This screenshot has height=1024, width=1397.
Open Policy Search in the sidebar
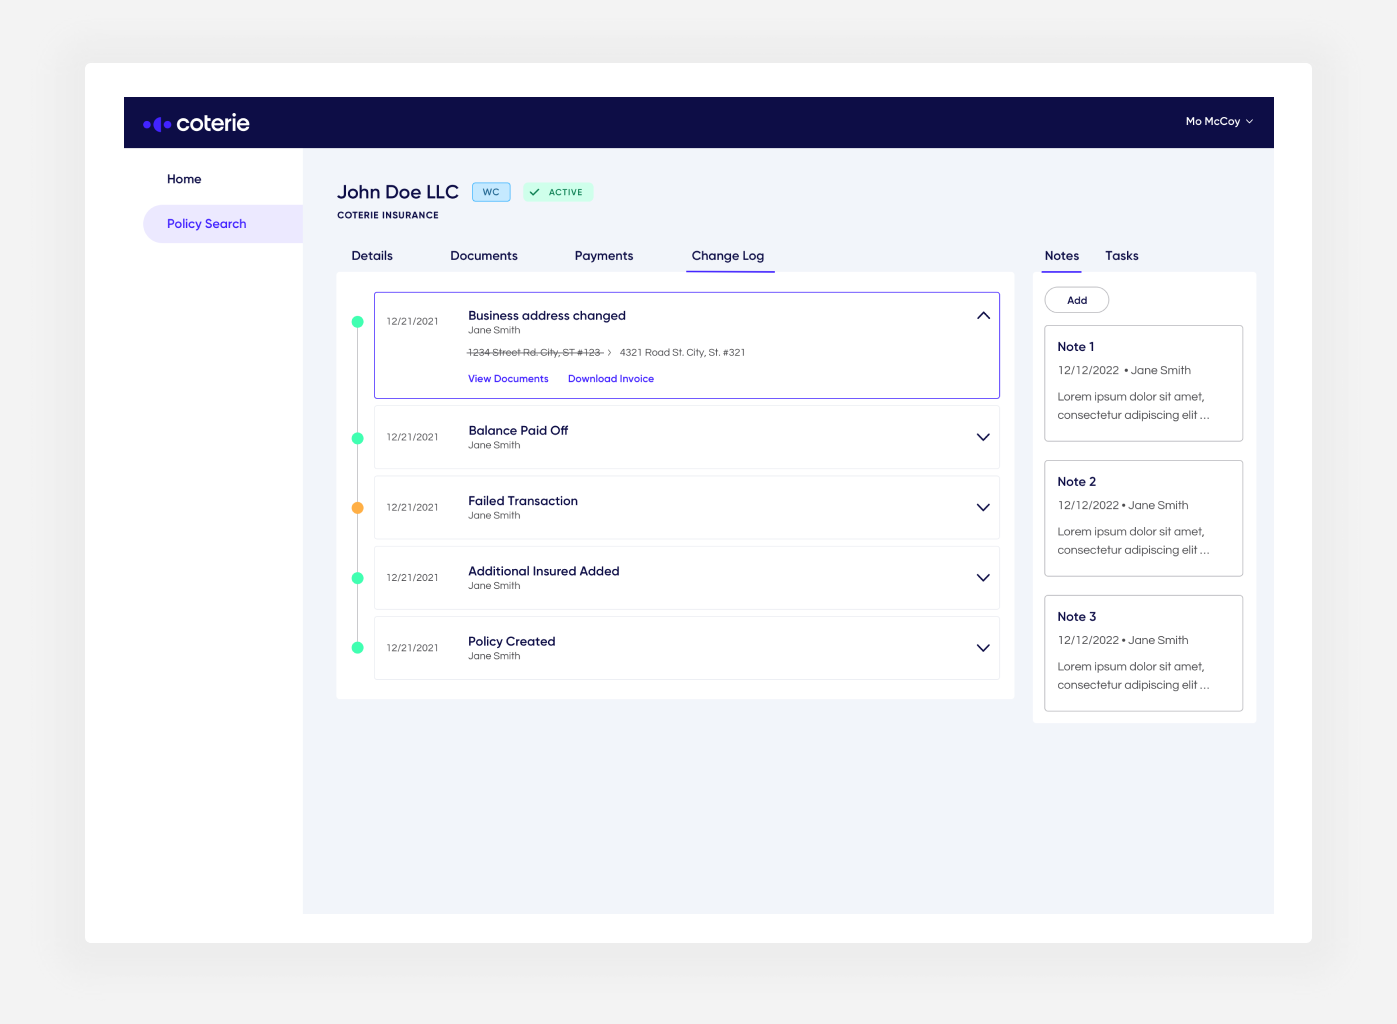[x=223, y=224]
